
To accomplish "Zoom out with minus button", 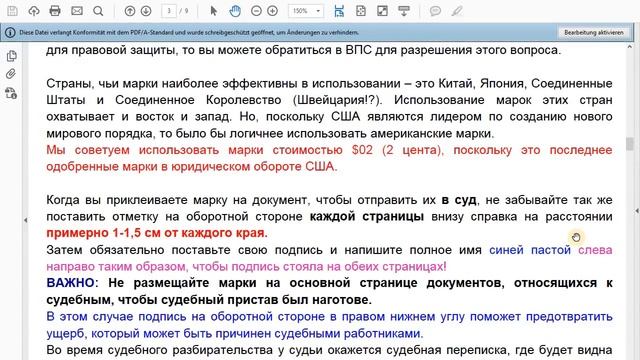I will coord(256,11).
